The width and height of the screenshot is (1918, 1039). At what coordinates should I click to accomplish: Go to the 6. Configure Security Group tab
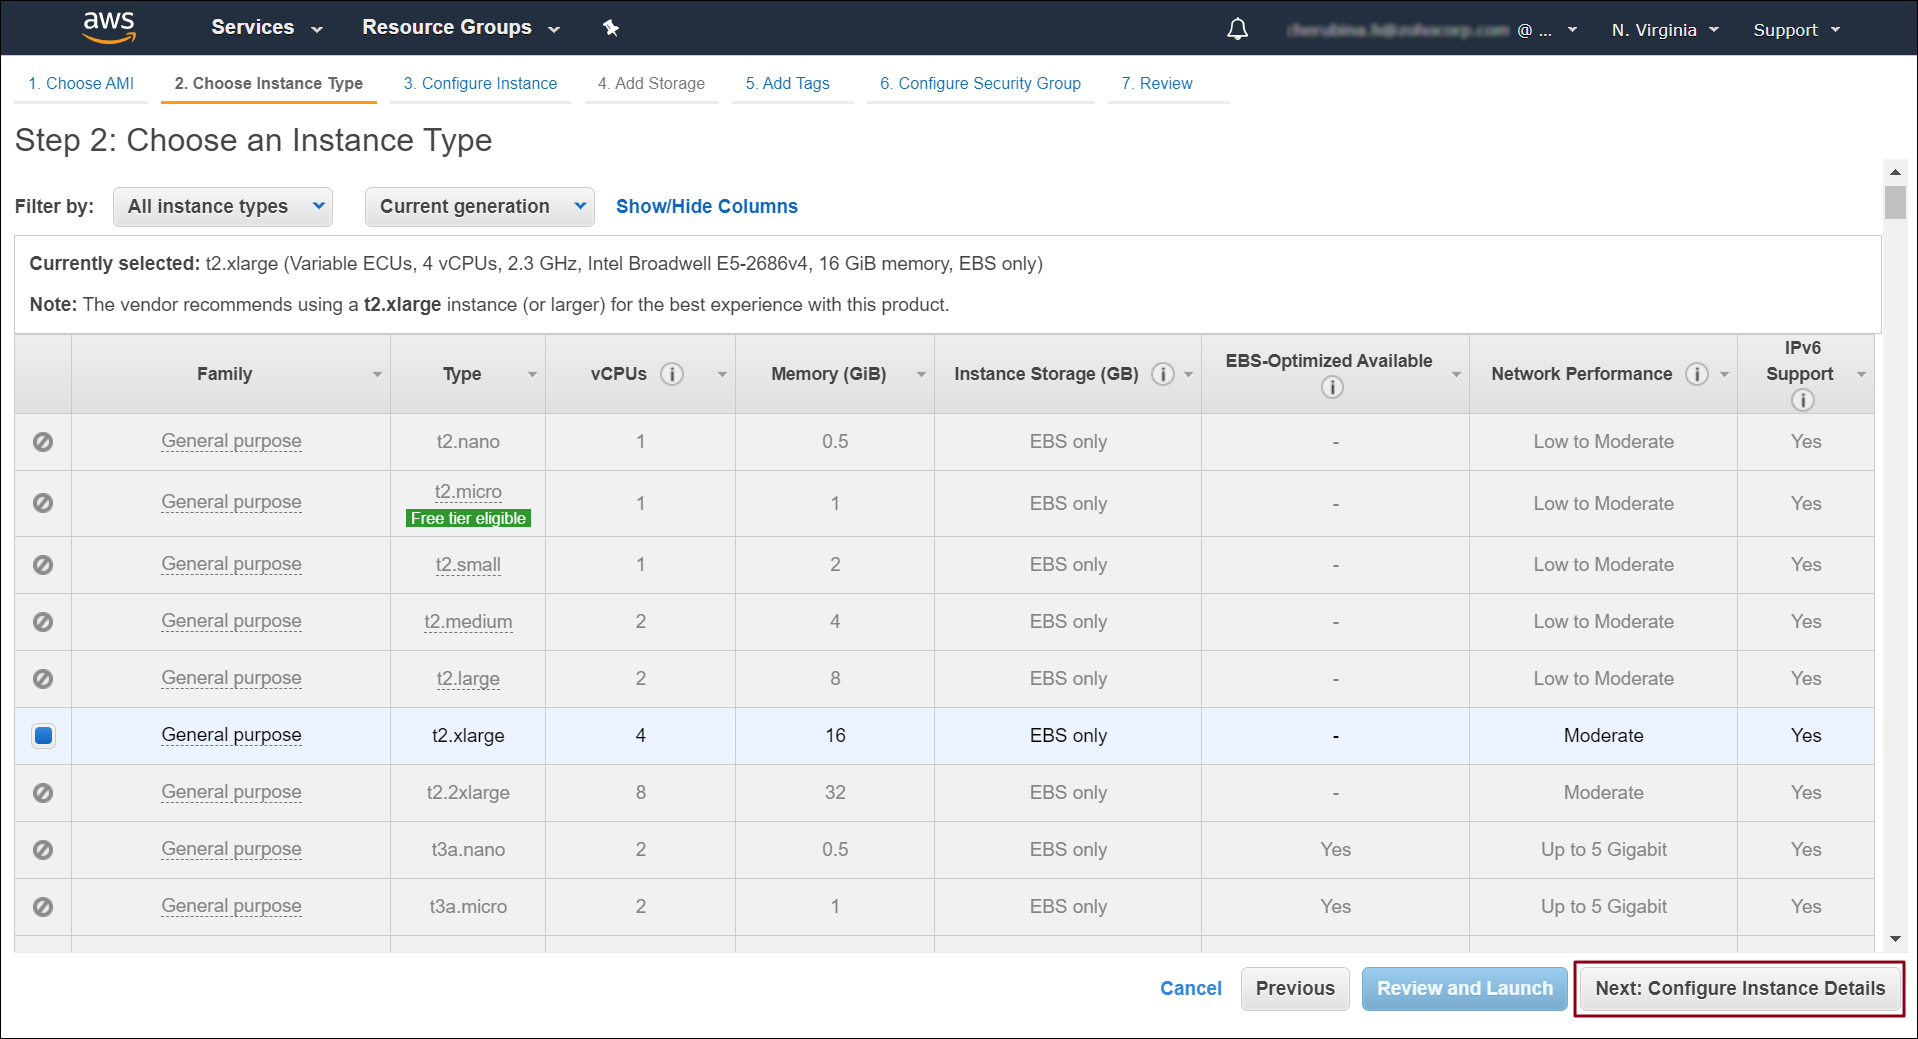pyautogui.click(x=980, y=84)
